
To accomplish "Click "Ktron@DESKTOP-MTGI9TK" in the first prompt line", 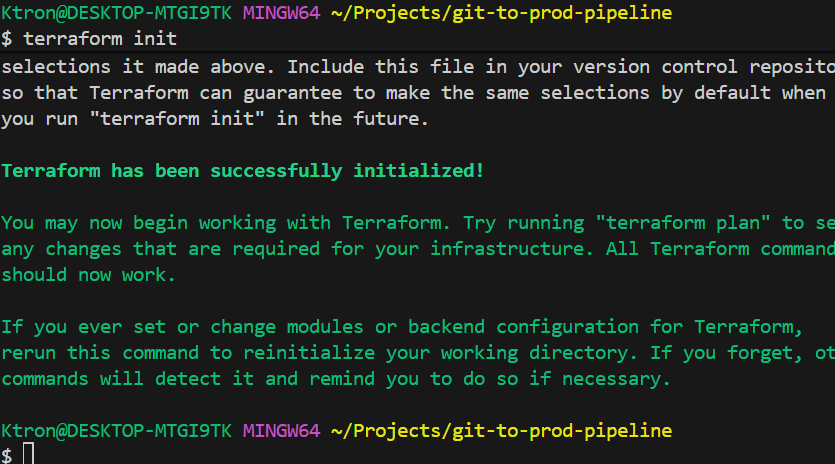I will click(116, 14).
